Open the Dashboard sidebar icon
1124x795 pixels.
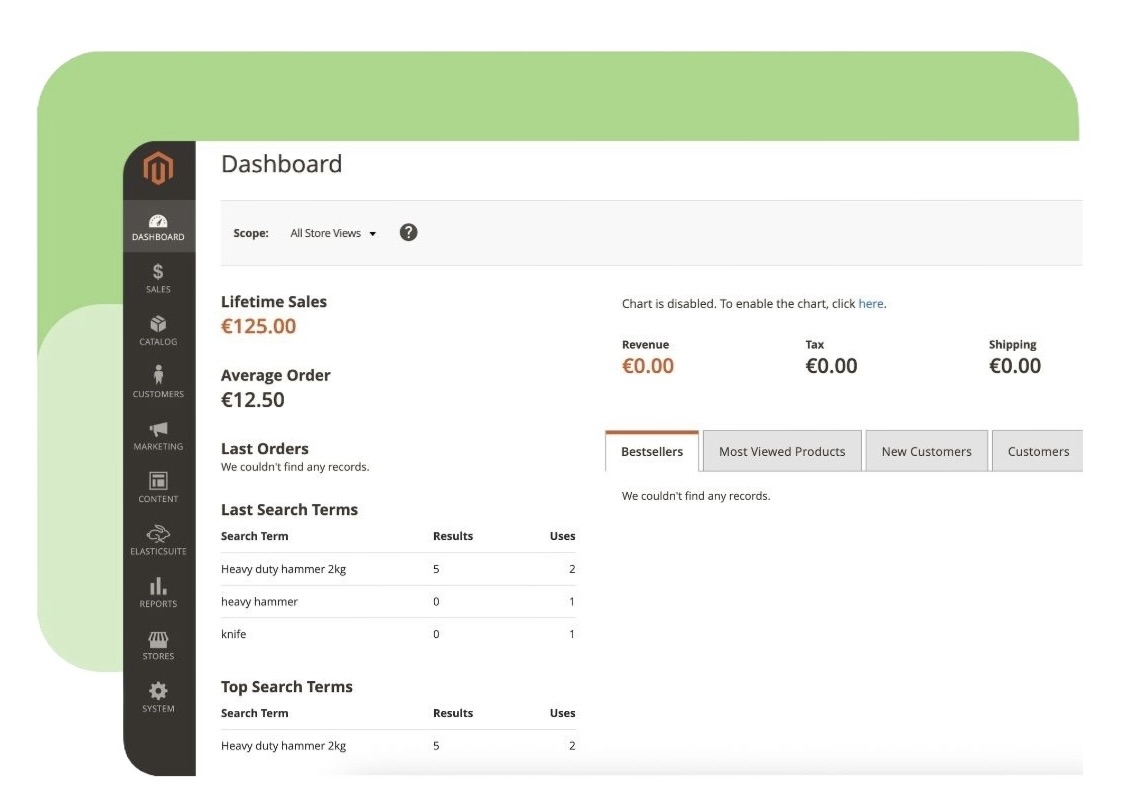pyautogui.click(x=158, y=221)
